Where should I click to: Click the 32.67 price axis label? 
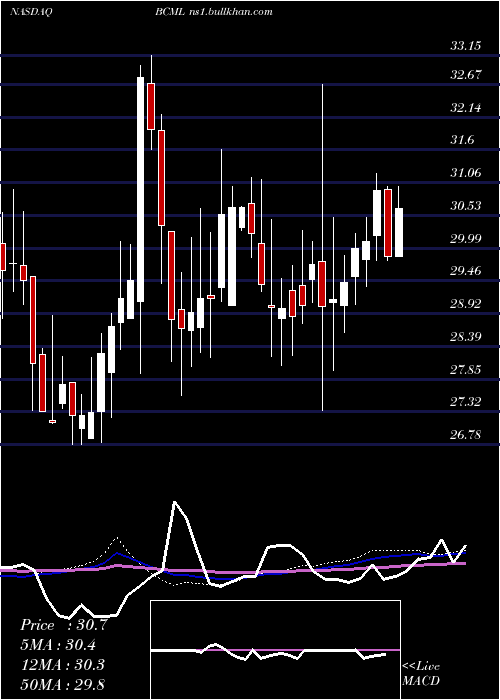[466, 75]
